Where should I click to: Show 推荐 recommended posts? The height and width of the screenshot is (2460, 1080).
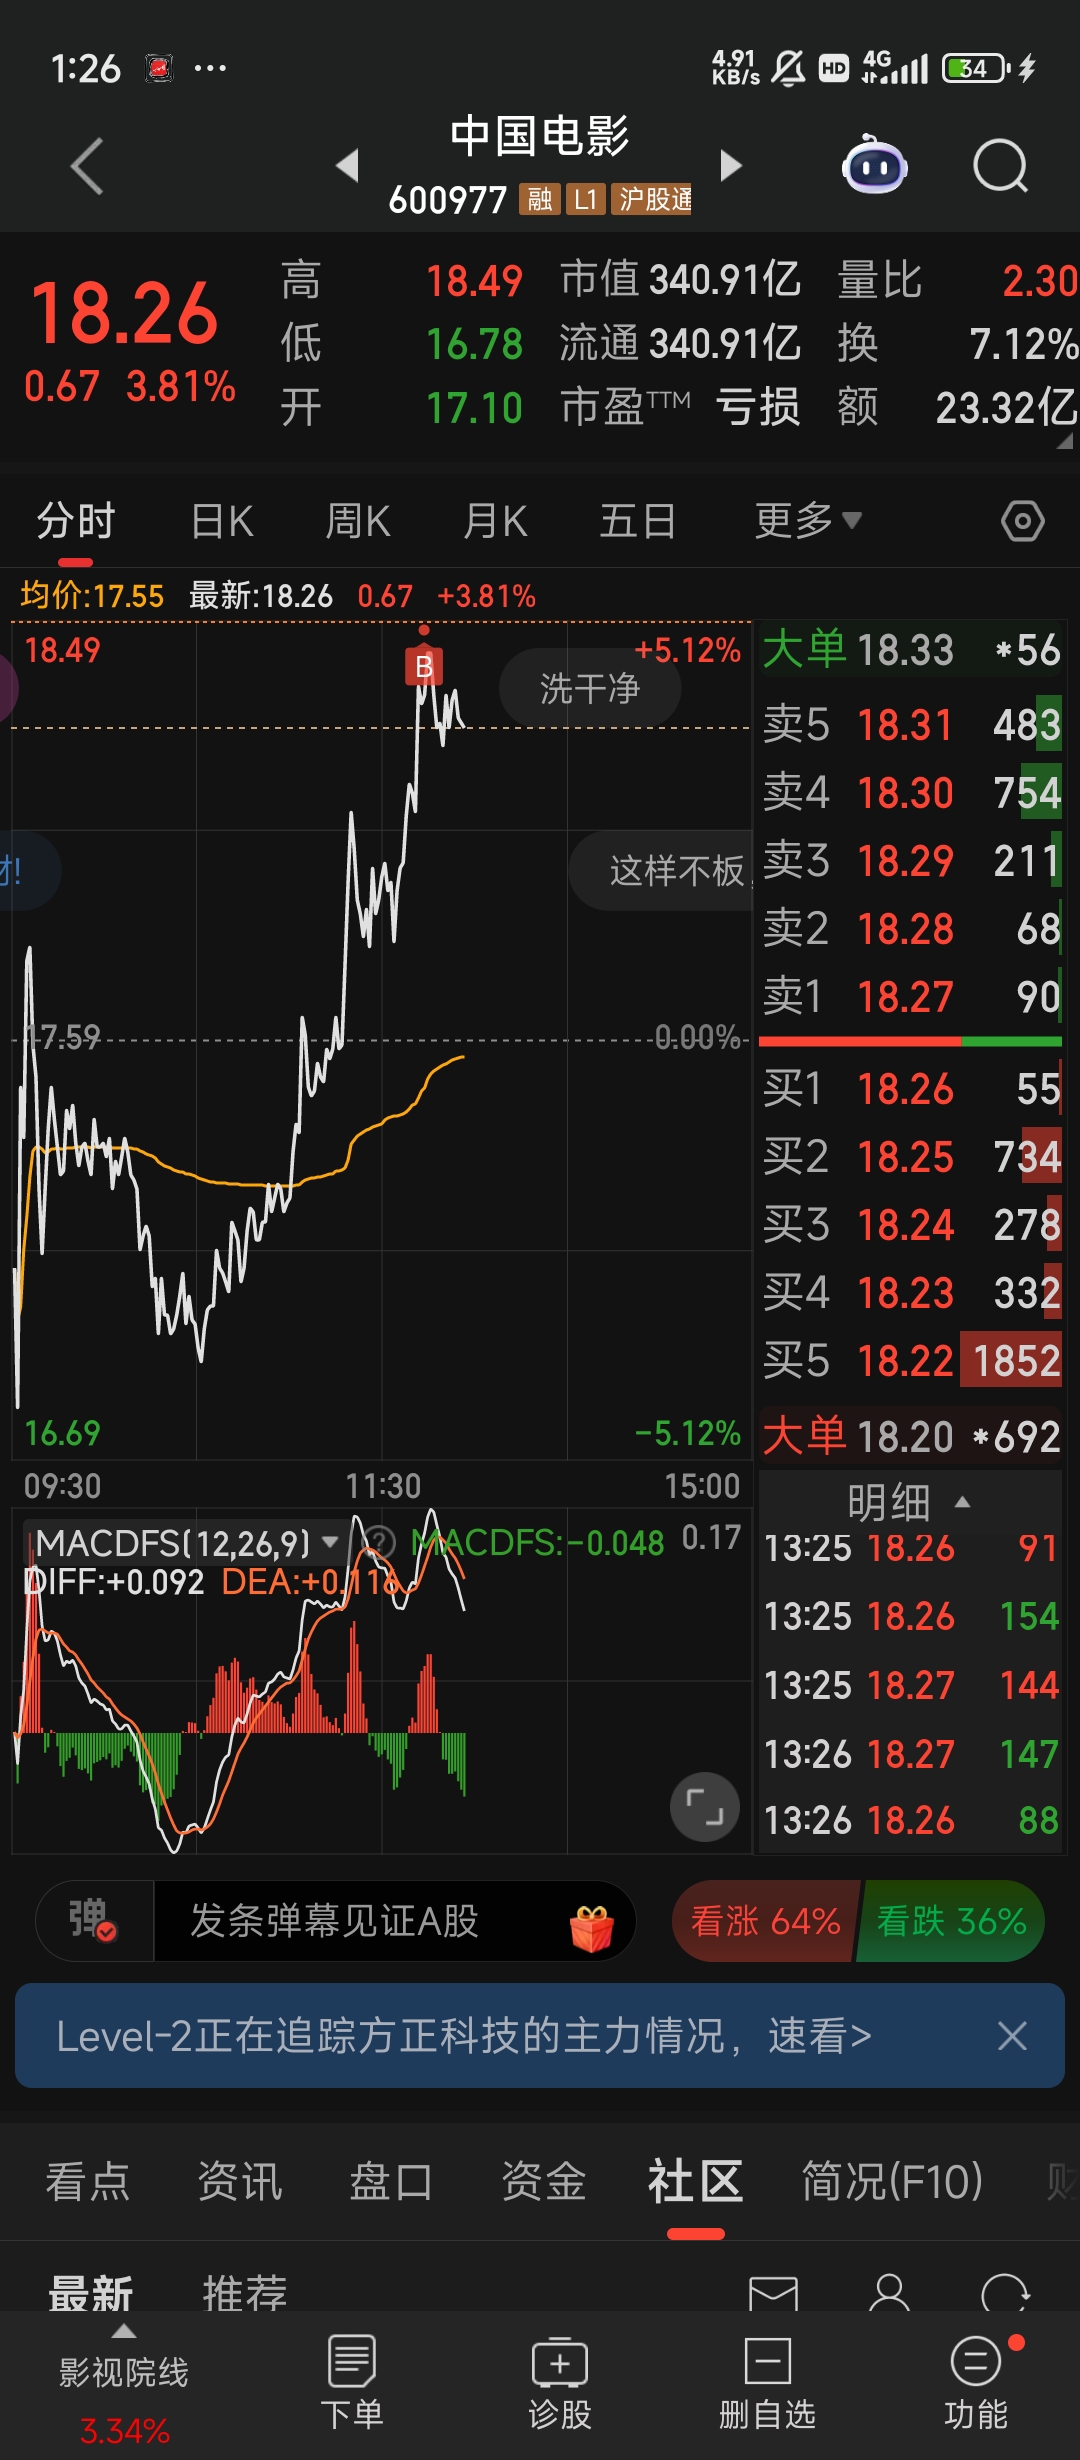(245, 2293)
